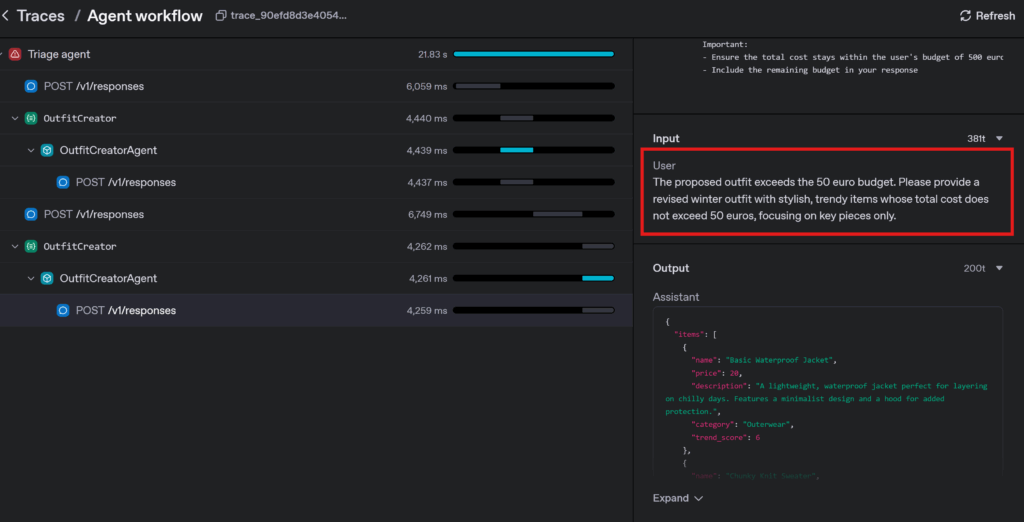This screenshot has width=1024, height=522.
Task: Click the Refresh button
Action: click(x=987, y=16)
